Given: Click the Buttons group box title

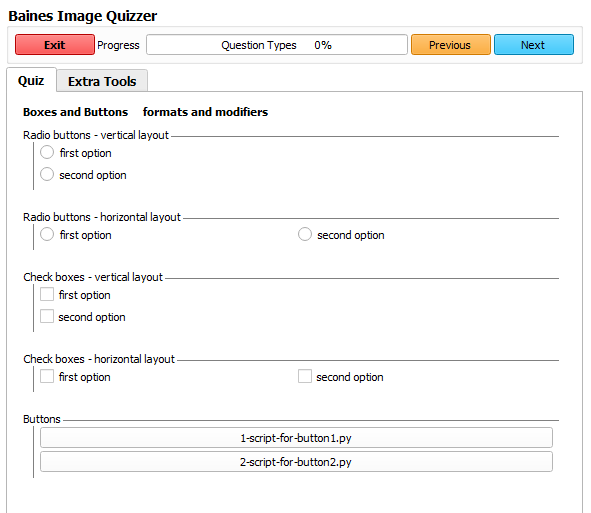Looking at the screenshot, I should click(41, 419).
